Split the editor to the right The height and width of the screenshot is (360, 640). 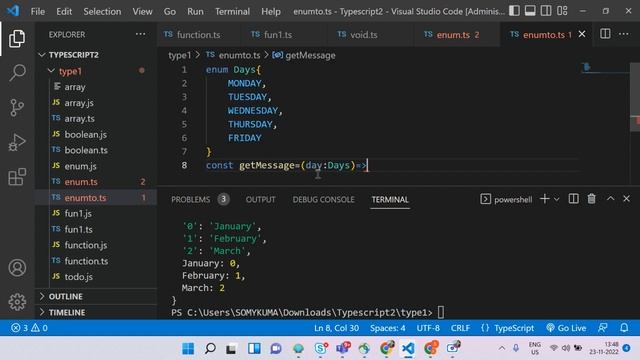pyautogui.click(x=605, y=34)
